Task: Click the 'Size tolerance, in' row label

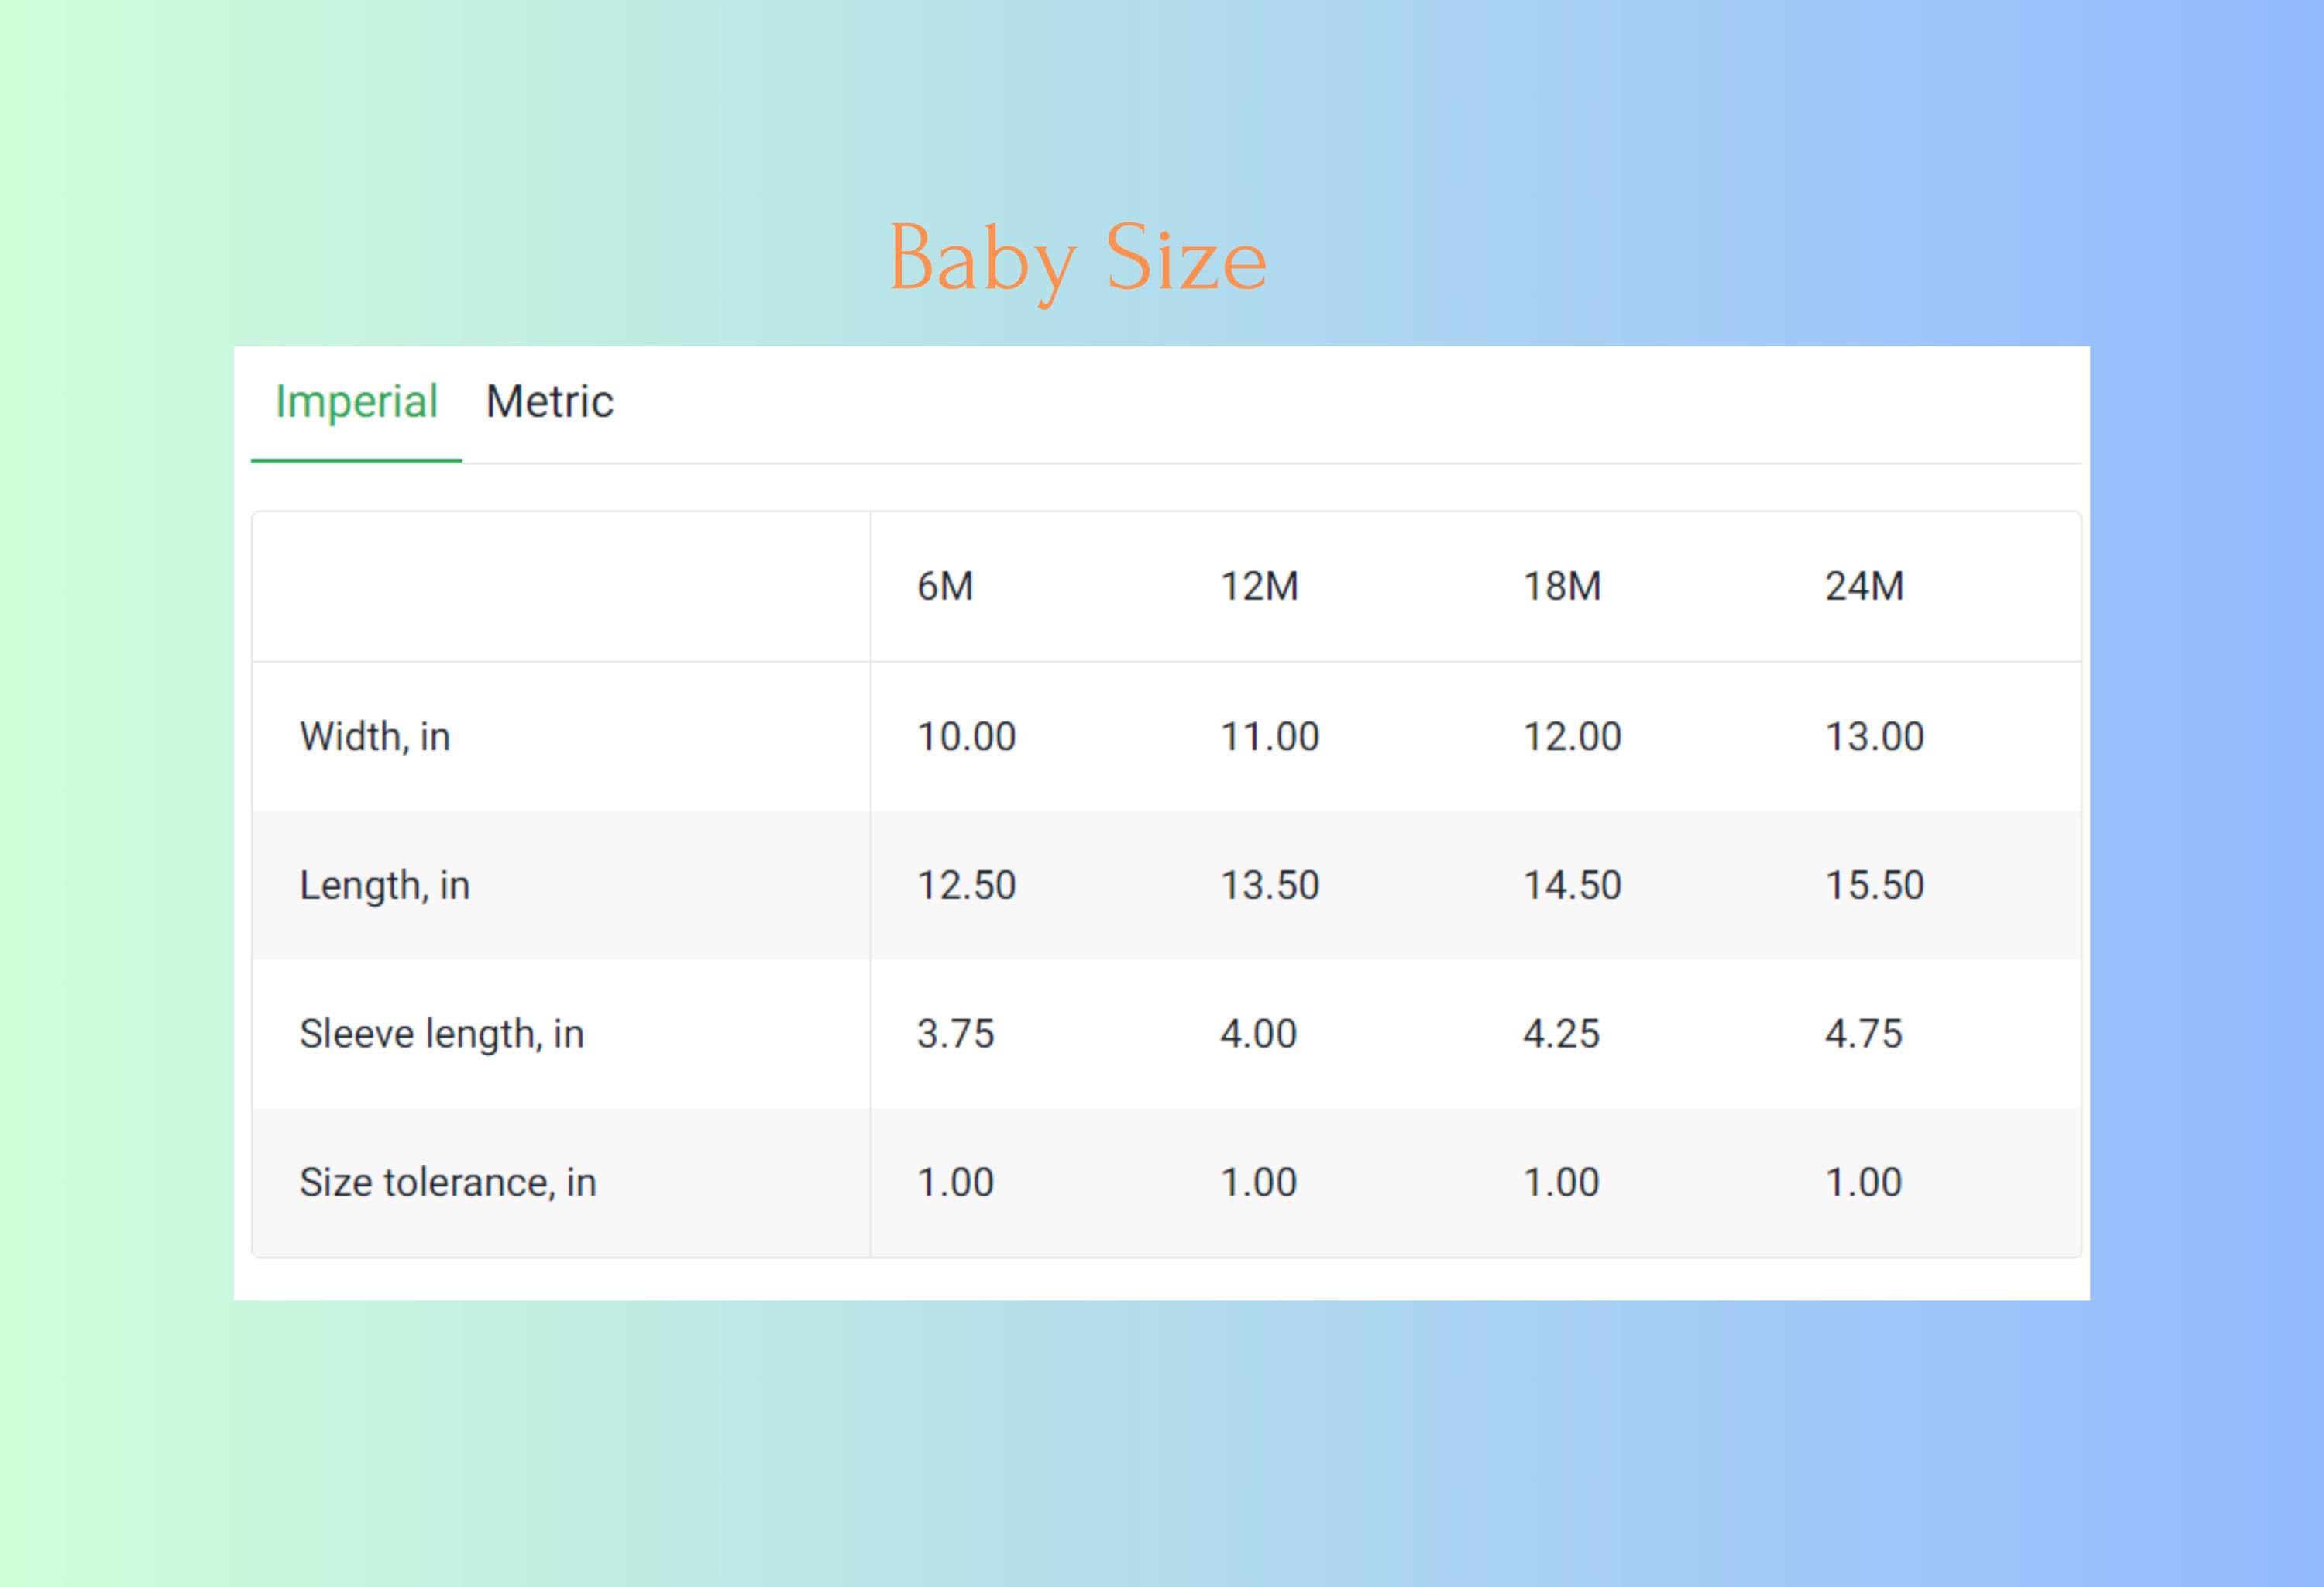Action: (x=448, y=1183)
